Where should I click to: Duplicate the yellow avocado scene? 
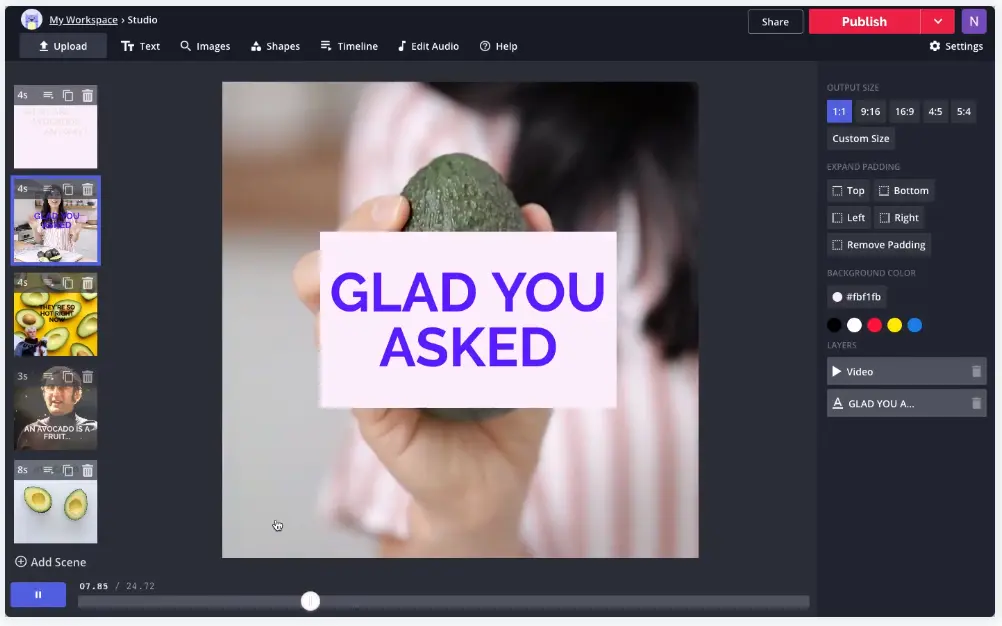coord(68,283)
